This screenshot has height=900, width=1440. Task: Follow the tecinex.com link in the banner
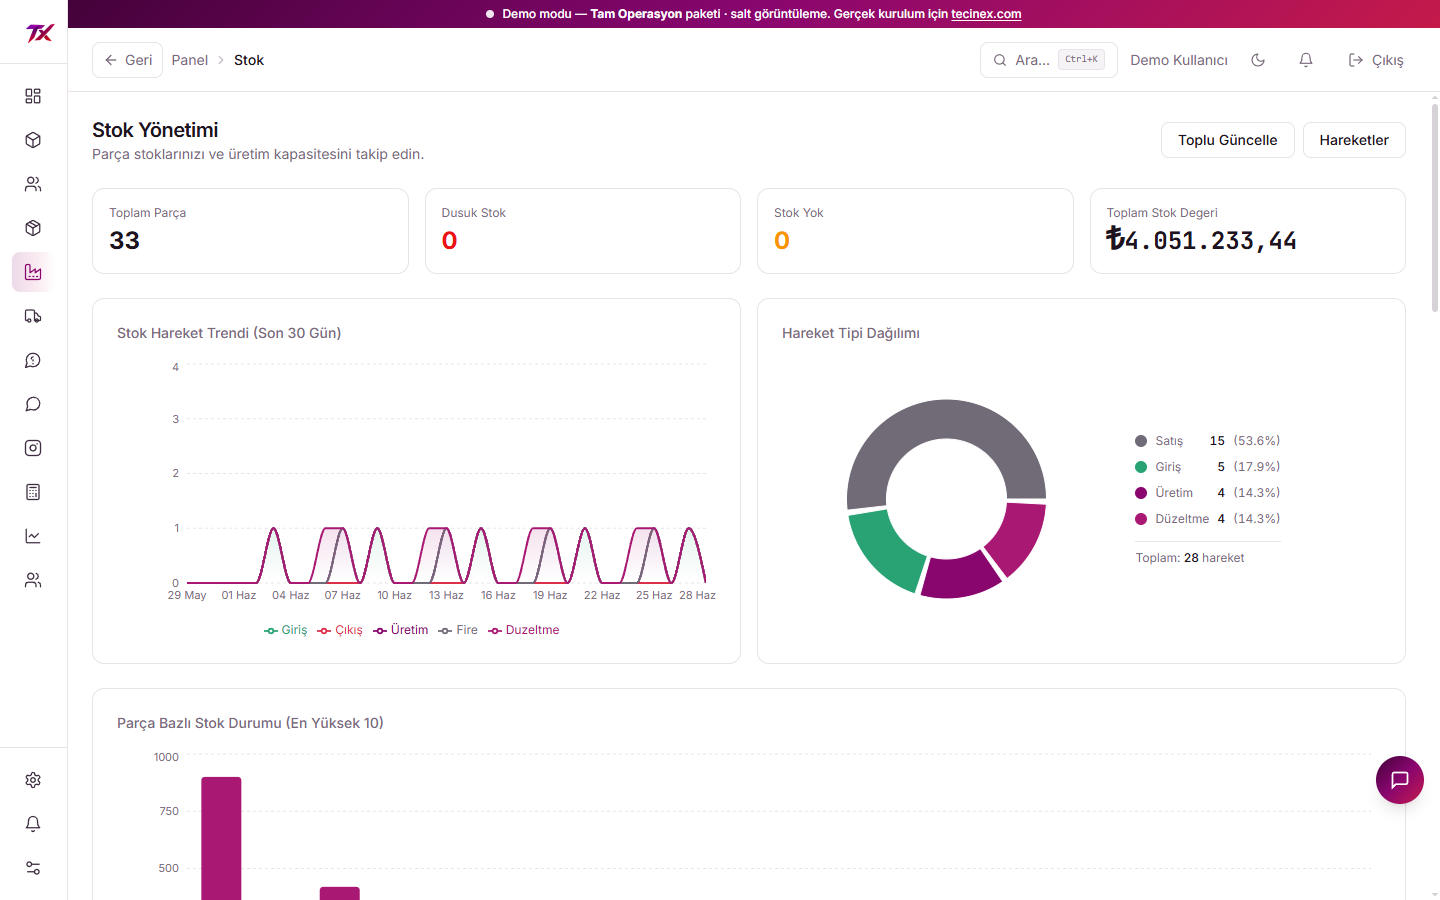point(986,14)
